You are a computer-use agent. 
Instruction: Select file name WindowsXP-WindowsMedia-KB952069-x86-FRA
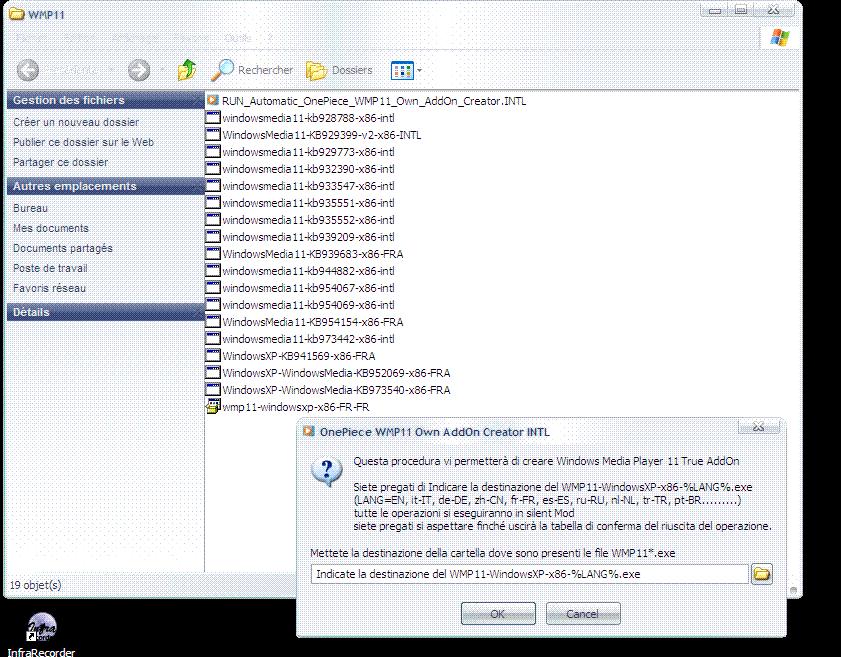(336, 373)
